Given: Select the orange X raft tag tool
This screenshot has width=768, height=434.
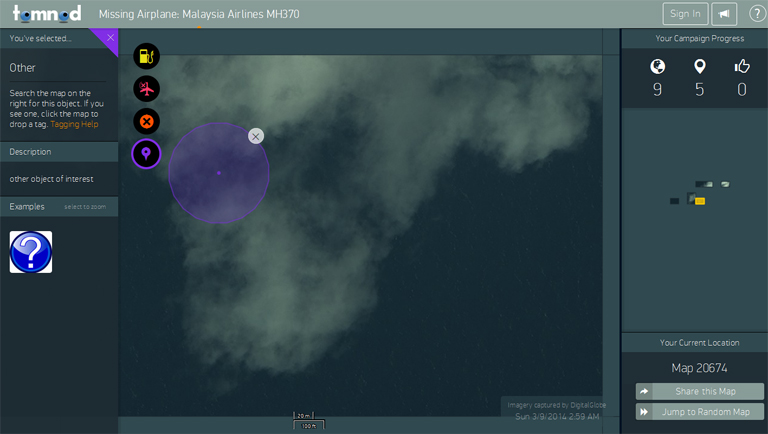Looking at the screenshot, I should pyautogui.click(x=146, y=122).
